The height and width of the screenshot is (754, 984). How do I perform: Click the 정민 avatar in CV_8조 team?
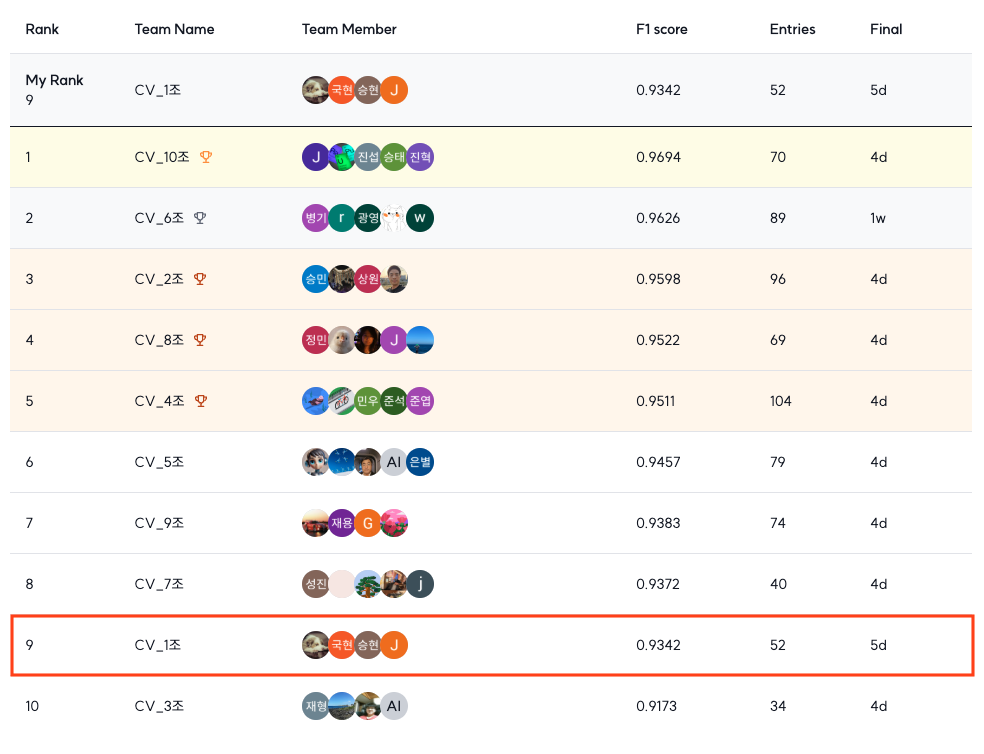316,340
